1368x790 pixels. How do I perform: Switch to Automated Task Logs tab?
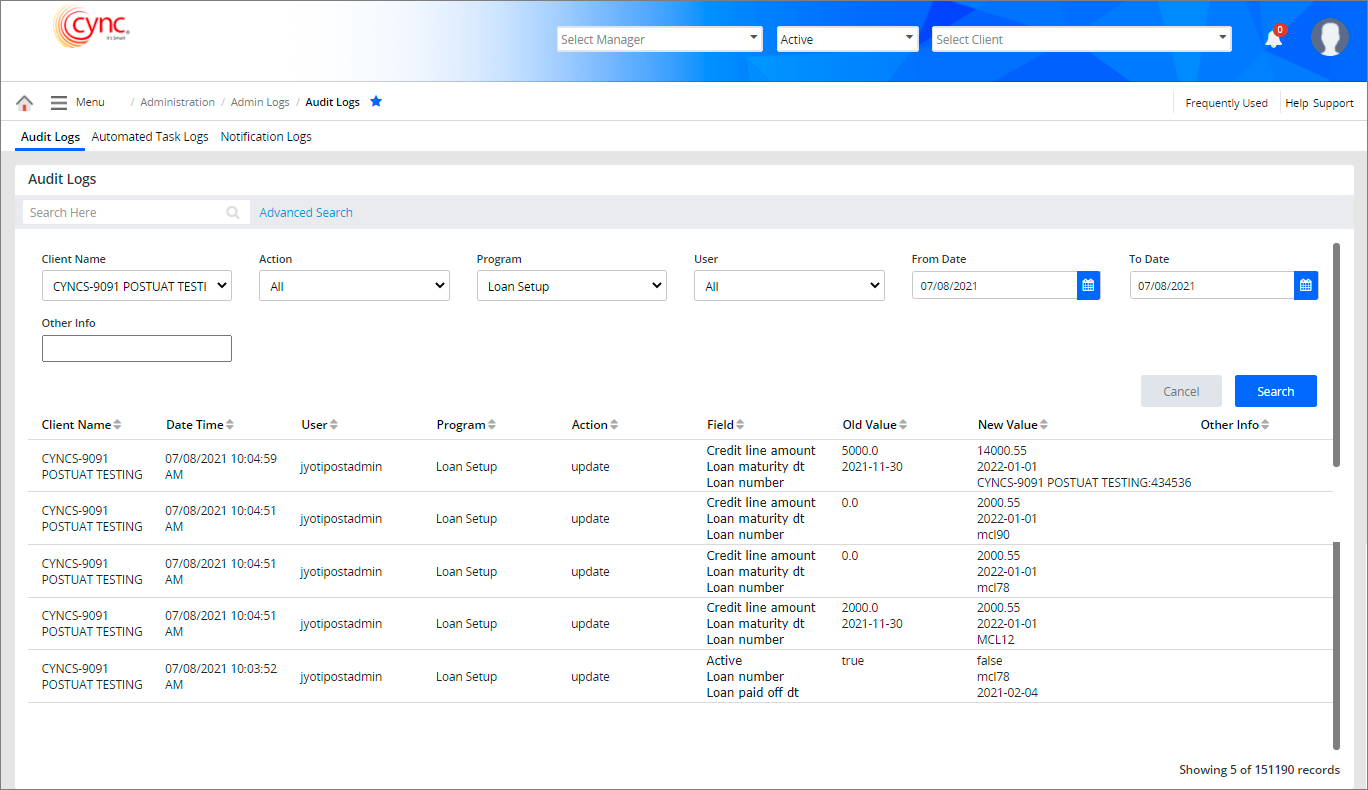150,137
